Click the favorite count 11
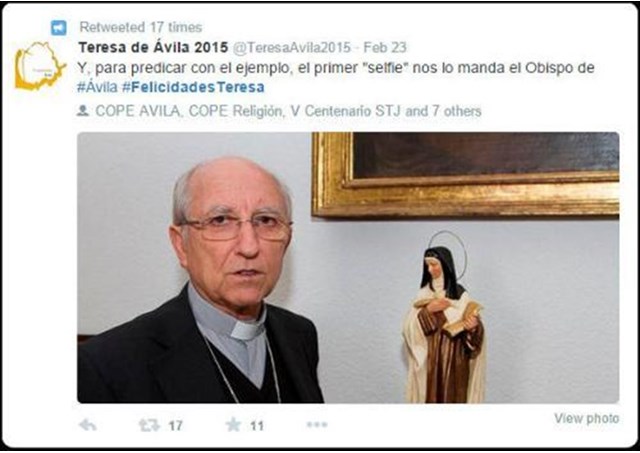Image resolution: width=640 pixels, height=453 pixels. coord(257,426)
